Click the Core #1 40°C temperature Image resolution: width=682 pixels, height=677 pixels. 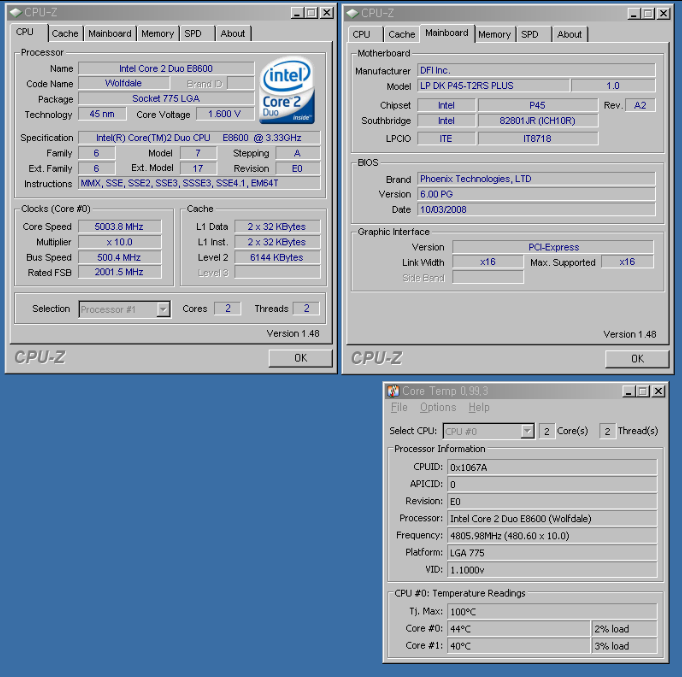point(518,646)
